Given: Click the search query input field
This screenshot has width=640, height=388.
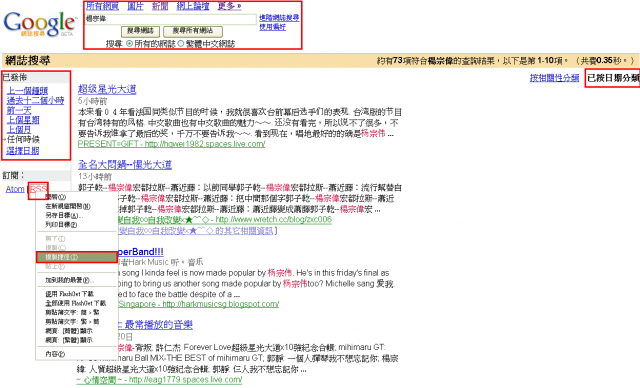Looking at the screenshot, I should [171, 19].
